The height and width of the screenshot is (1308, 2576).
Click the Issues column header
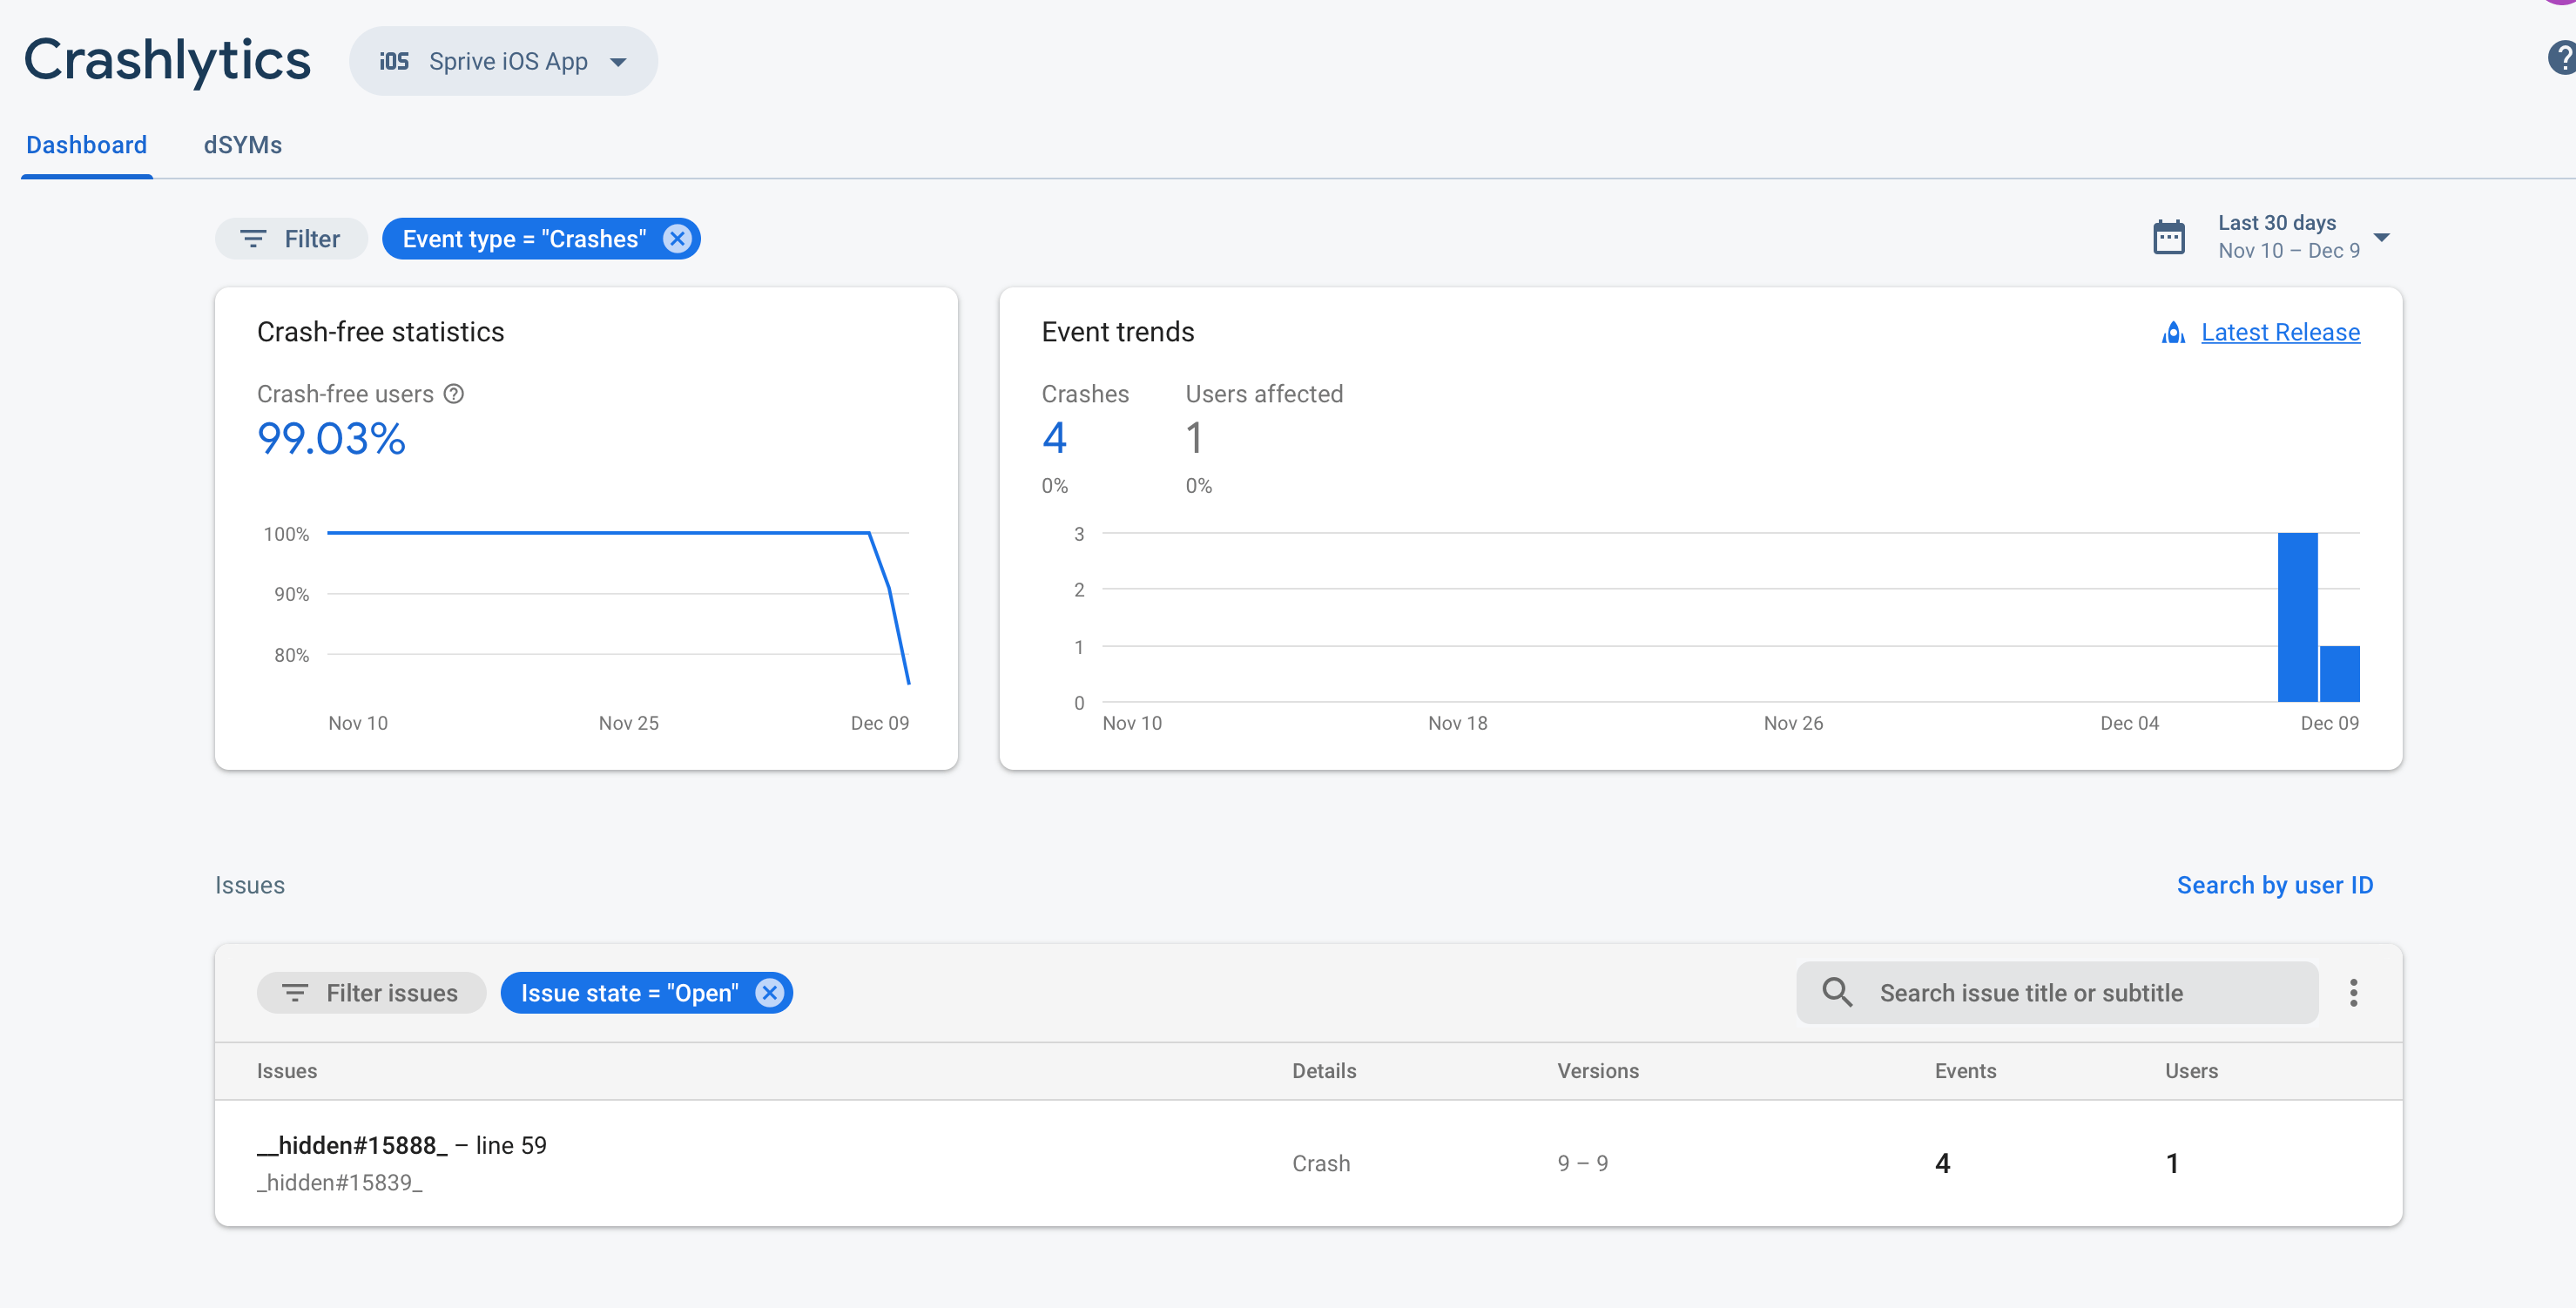click(287, 1071)
